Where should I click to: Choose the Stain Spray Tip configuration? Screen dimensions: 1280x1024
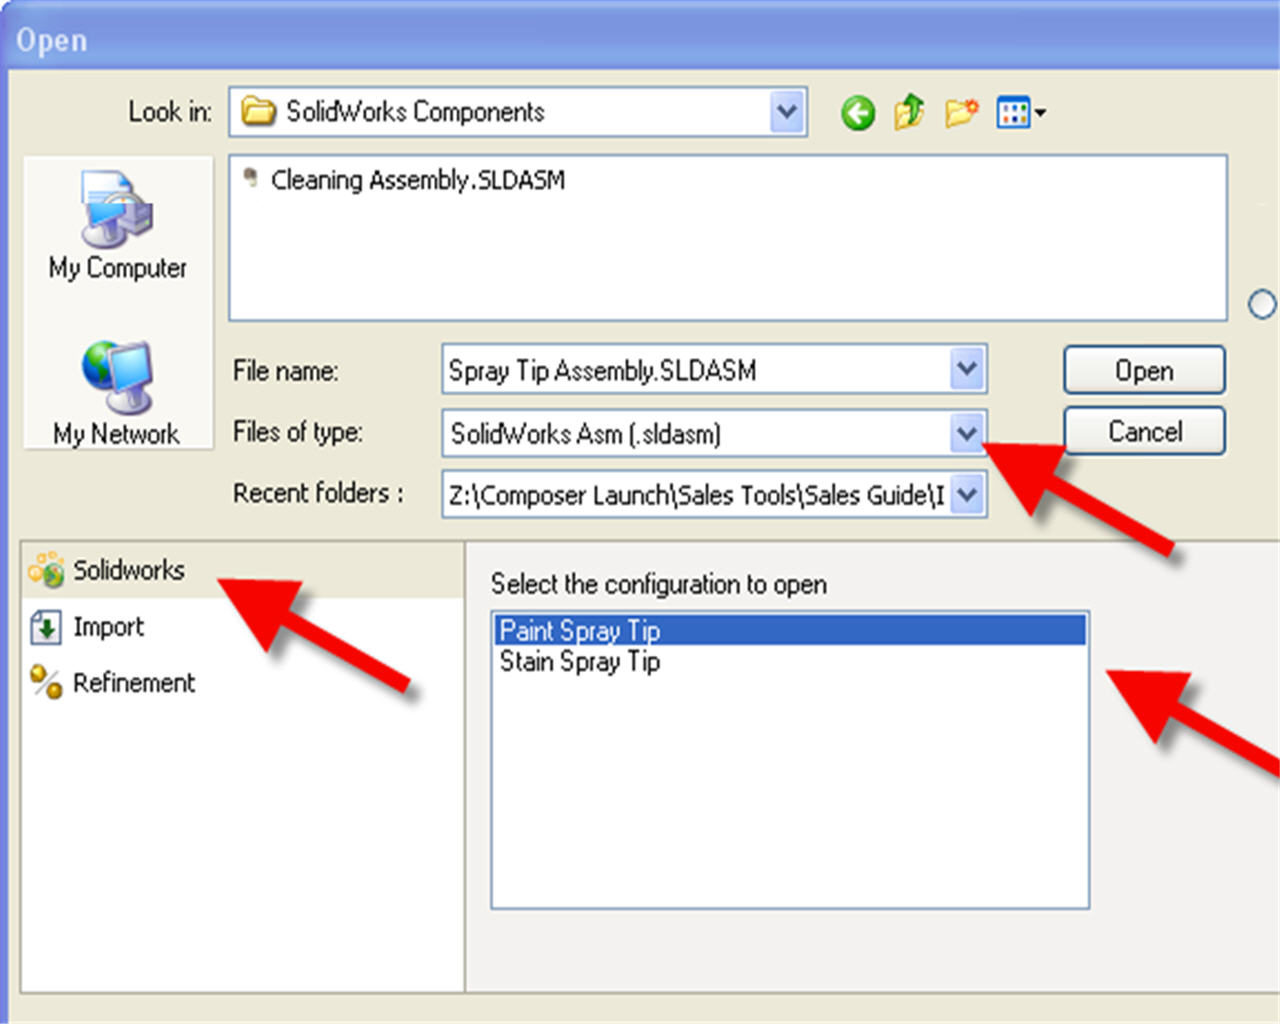(580, 662)
